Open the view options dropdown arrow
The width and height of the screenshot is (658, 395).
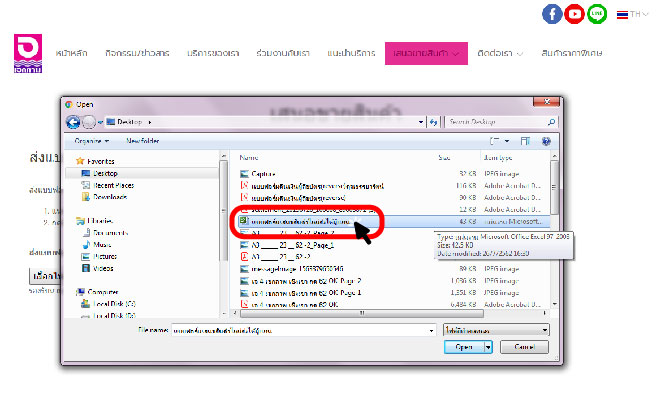[x=507, y=141]
